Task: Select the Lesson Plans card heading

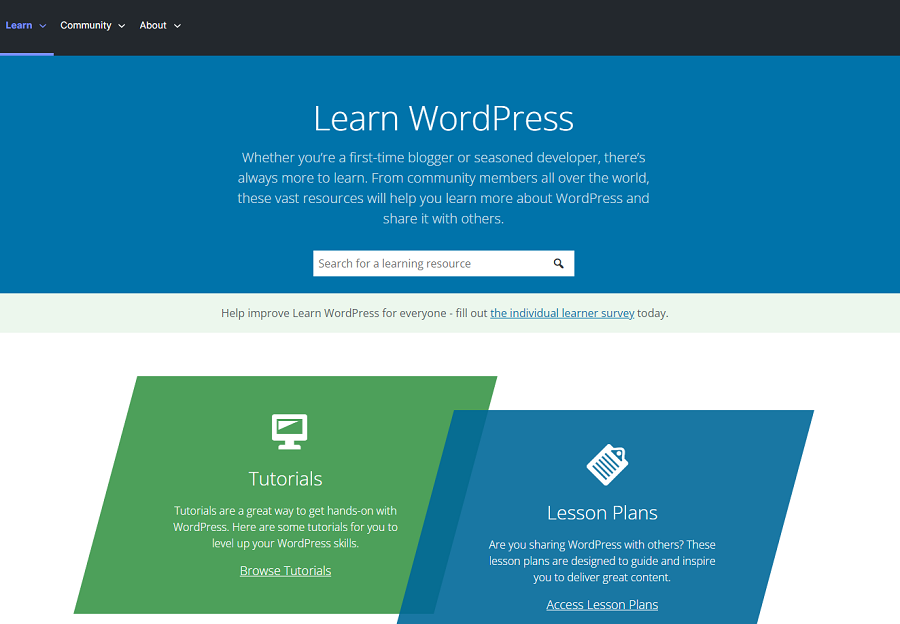Action: pos(602,513)
